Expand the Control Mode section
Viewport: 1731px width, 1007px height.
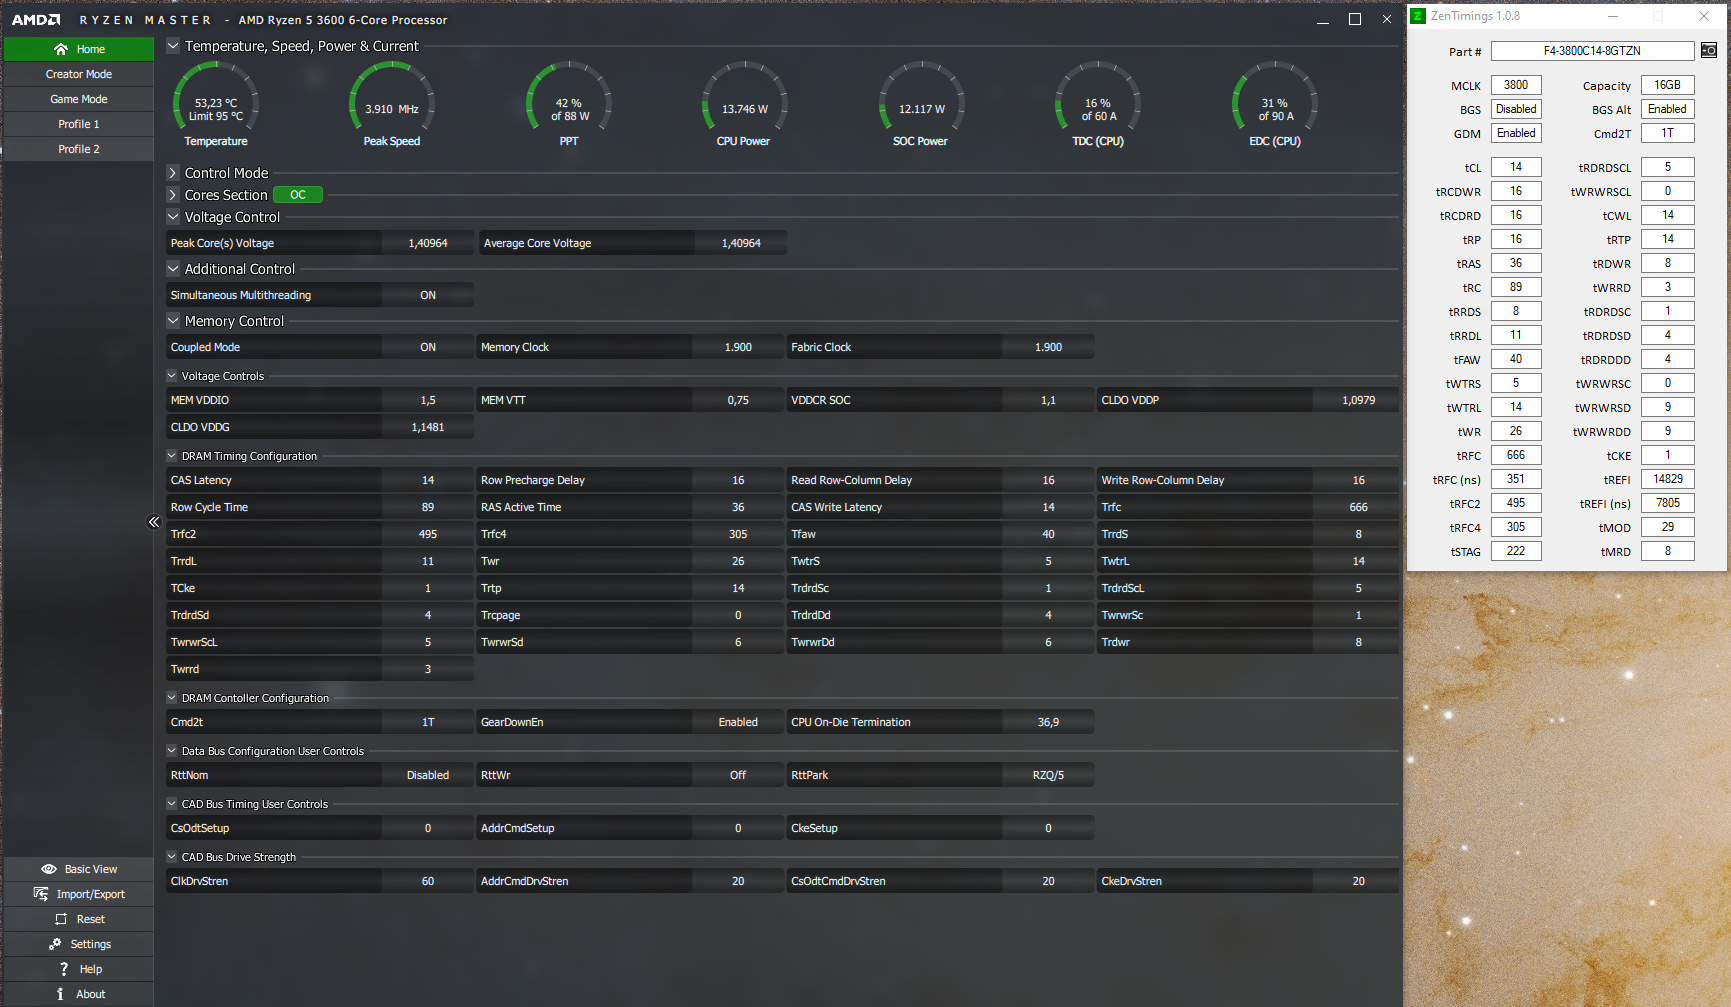pyautogui.click(x=173, y=173)
